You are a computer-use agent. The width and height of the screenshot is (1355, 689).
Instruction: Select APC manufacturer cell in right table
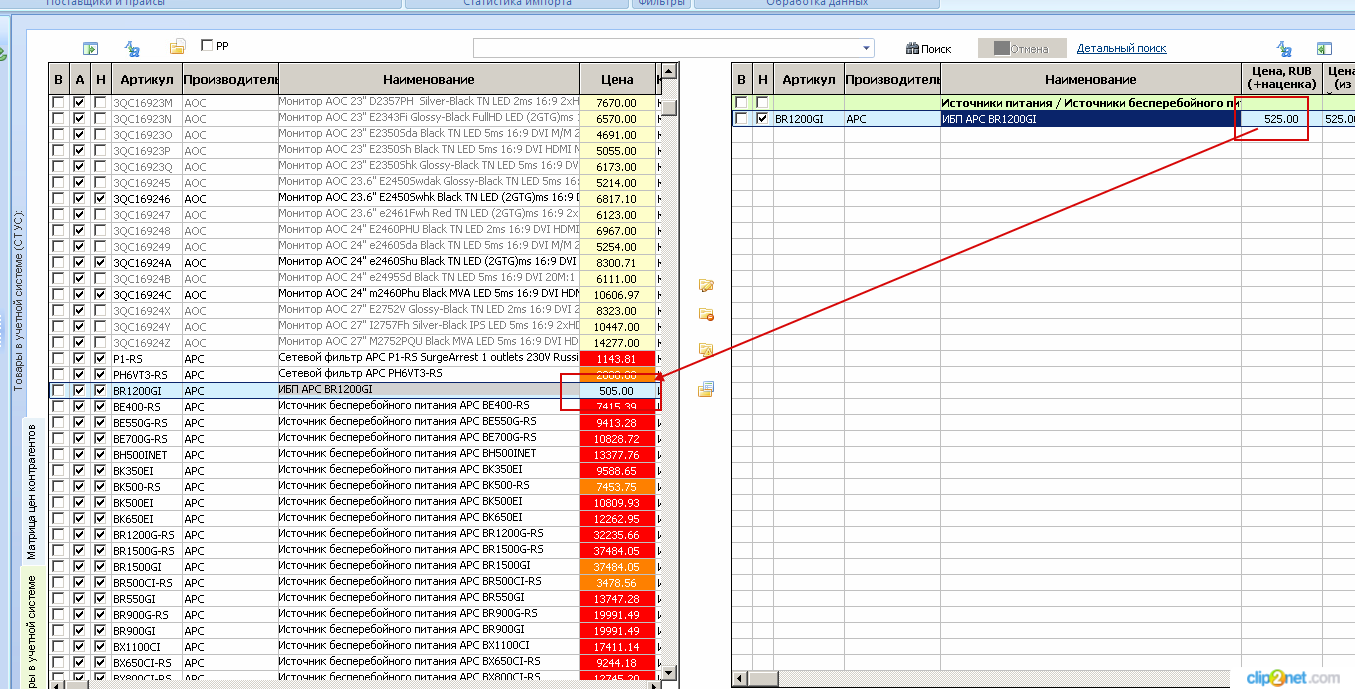pos(892,119)
